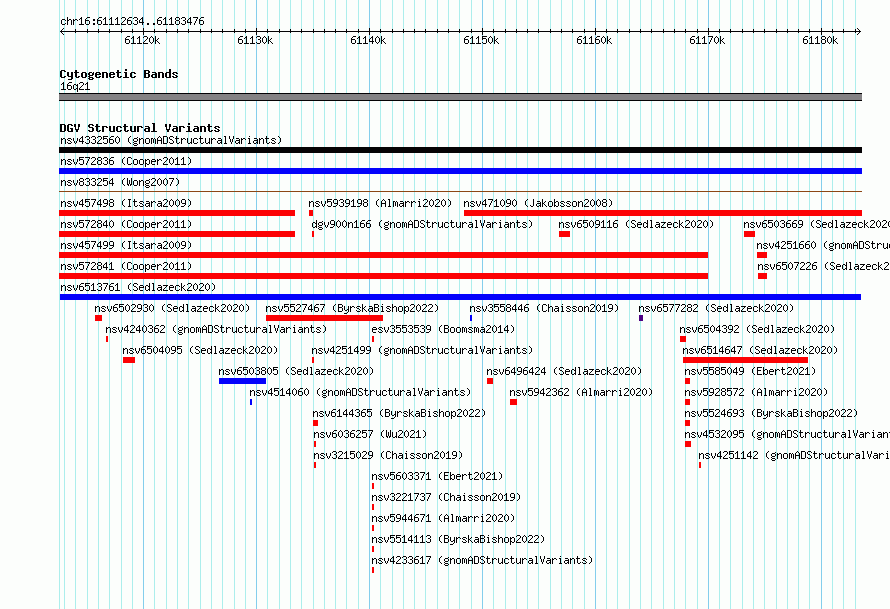The image size is (890, 609).
Task: Click nsv6144365 (ByrskaBishop2022) label
Action: [400, 413]
